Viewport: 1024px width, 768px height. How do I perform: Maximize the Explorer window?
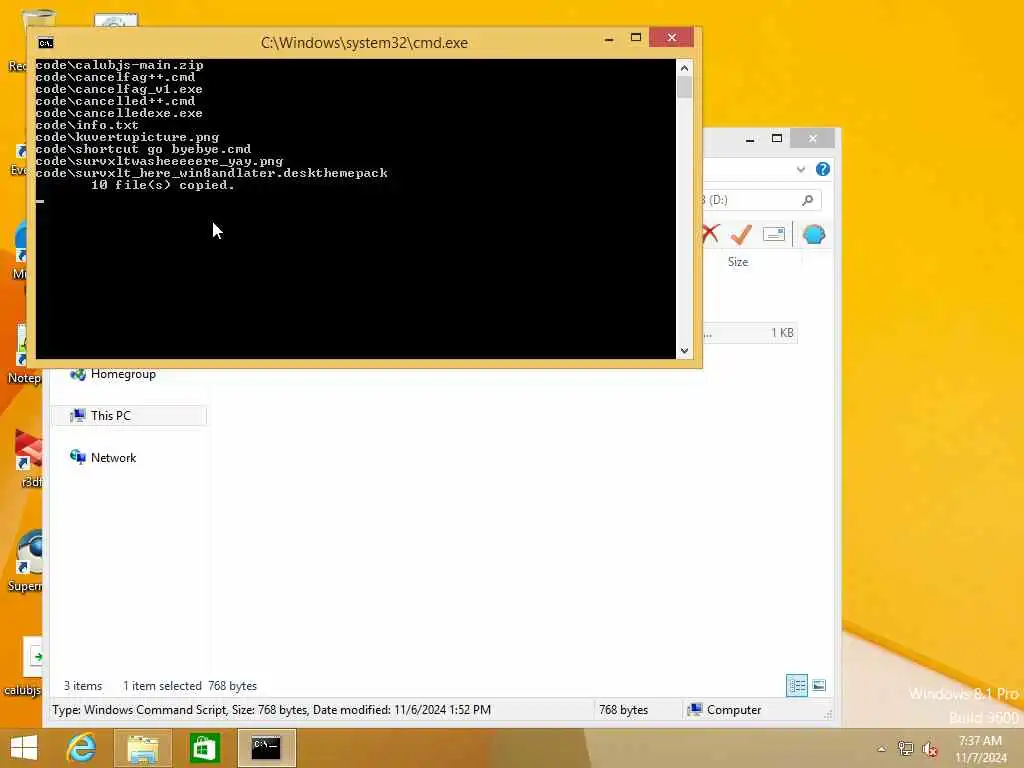click(776, 138)
